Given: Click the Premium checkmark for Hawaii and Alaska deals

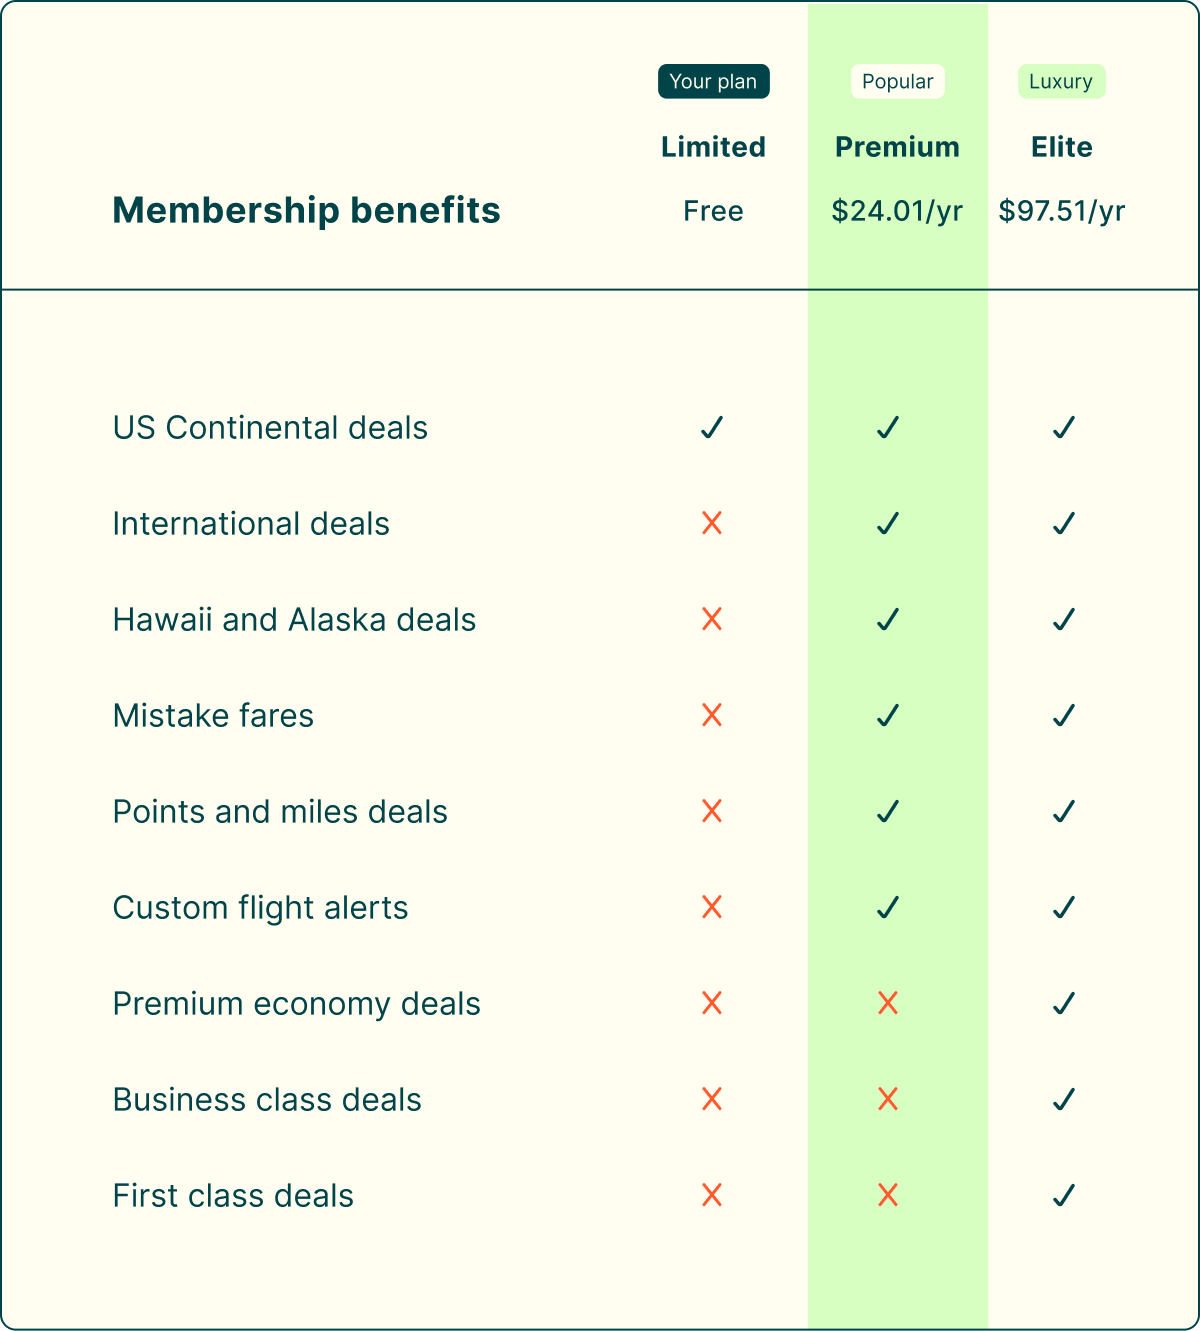Looking at the screenshot, I should pyautogui.click(x=888, y=619).
